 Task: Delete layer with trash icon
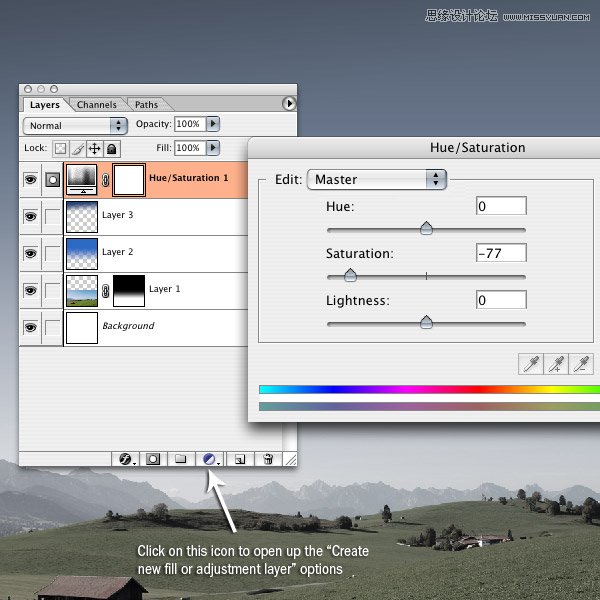[268, 458]
